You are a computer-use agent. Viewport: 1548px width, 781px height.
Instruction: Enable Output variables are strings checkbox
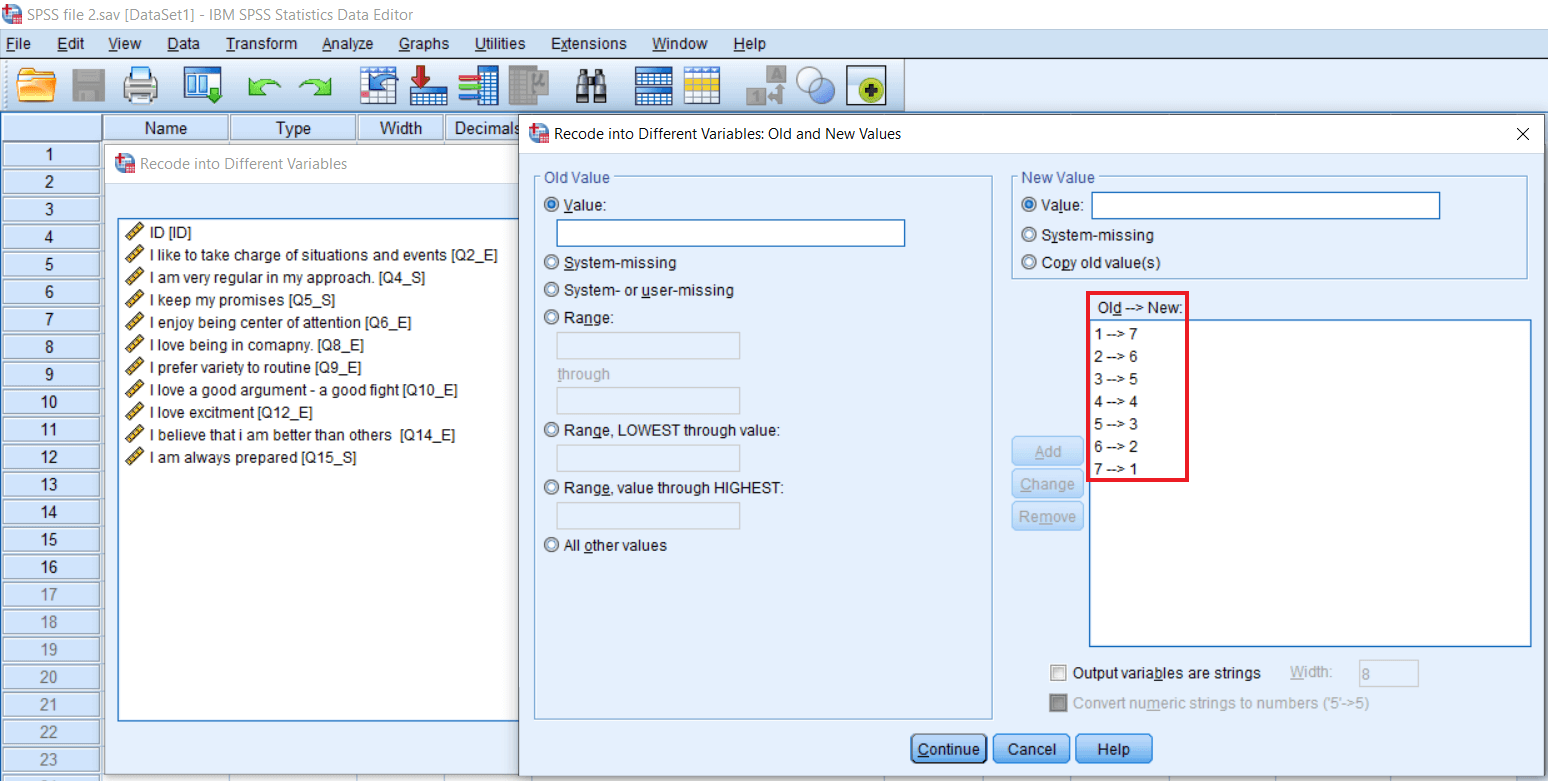click(1058, 672)
